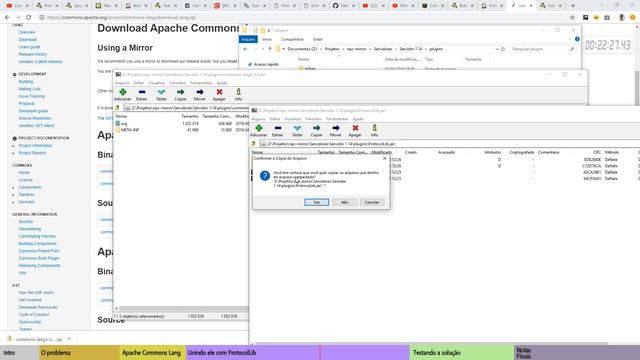Click Testar icon in commons-lang3 7-Zip window
640x360 pixels.
click(161, 92)
